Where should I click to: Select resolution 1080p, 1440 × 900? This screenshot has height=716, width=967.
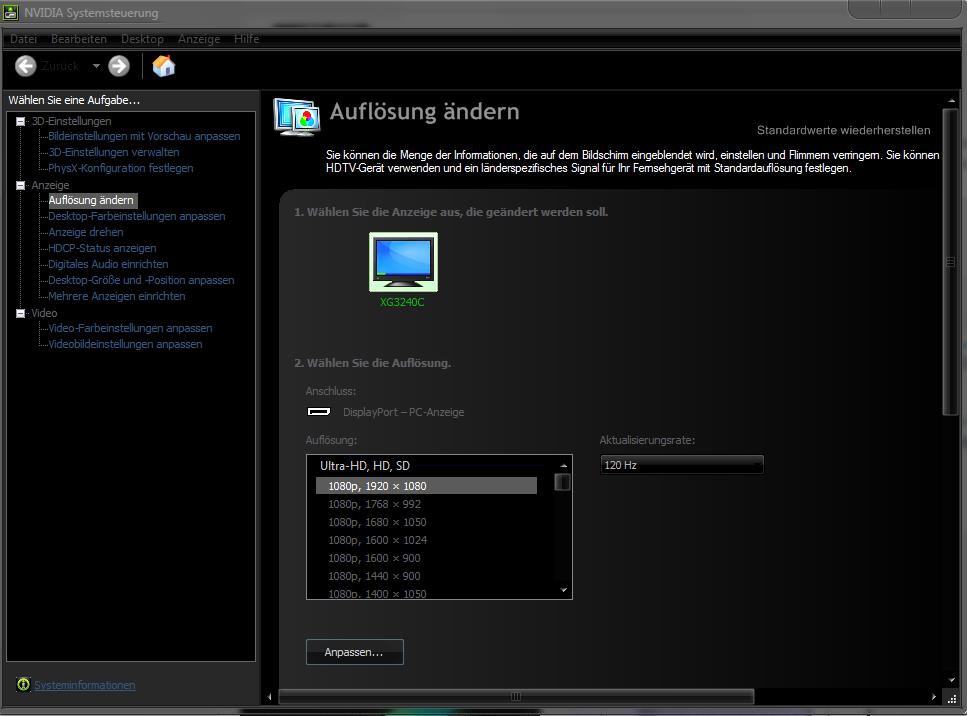pyautogui.click(x=426, y=575)
